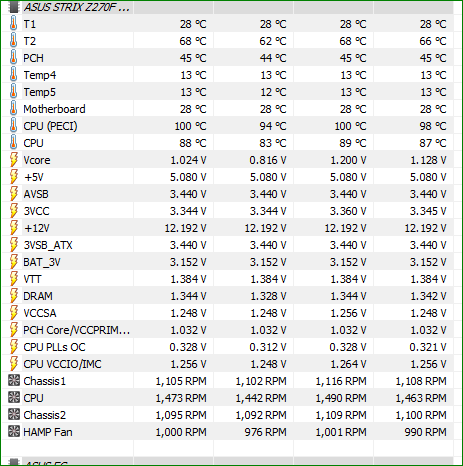Click the lightning bolt icon beside Vcore
The height and width of the screenshot is (466, 463).
(x=14, y=160)
